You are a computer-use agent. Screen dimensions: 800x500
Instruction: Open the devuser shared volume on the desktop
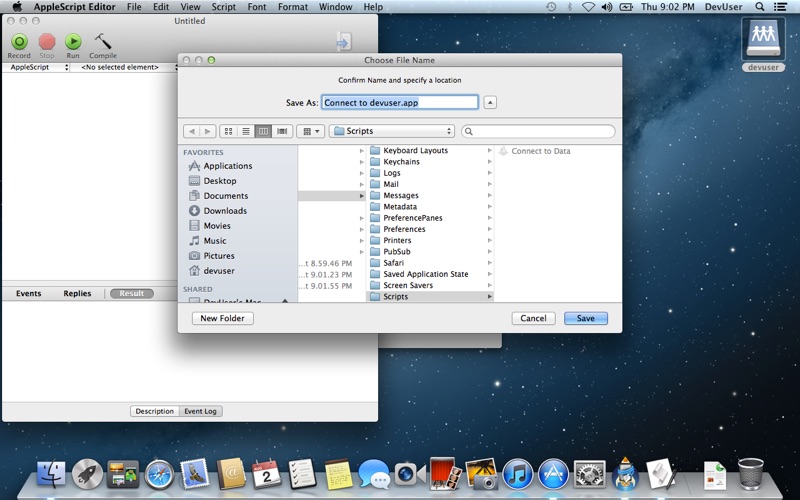click(763, 45)
